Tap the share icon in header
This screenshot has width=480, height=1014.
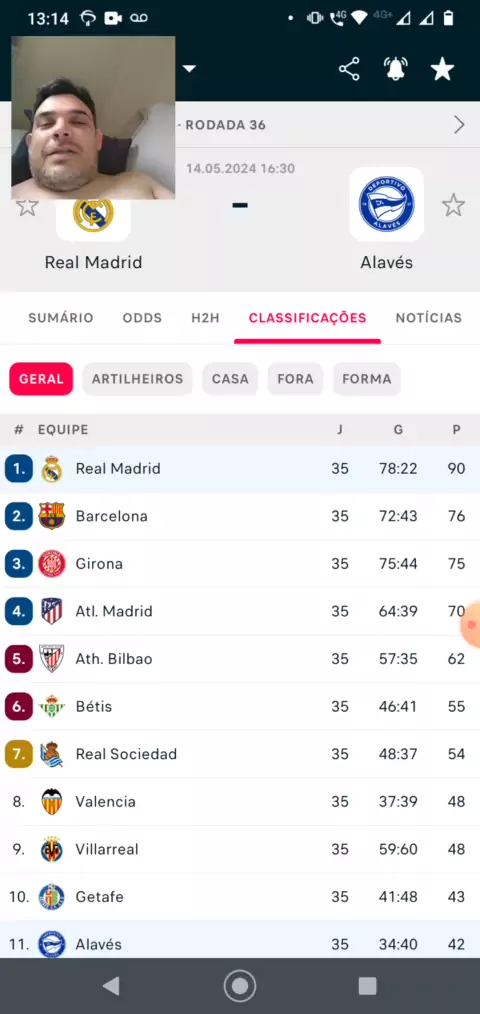click(x=349, y=69)
